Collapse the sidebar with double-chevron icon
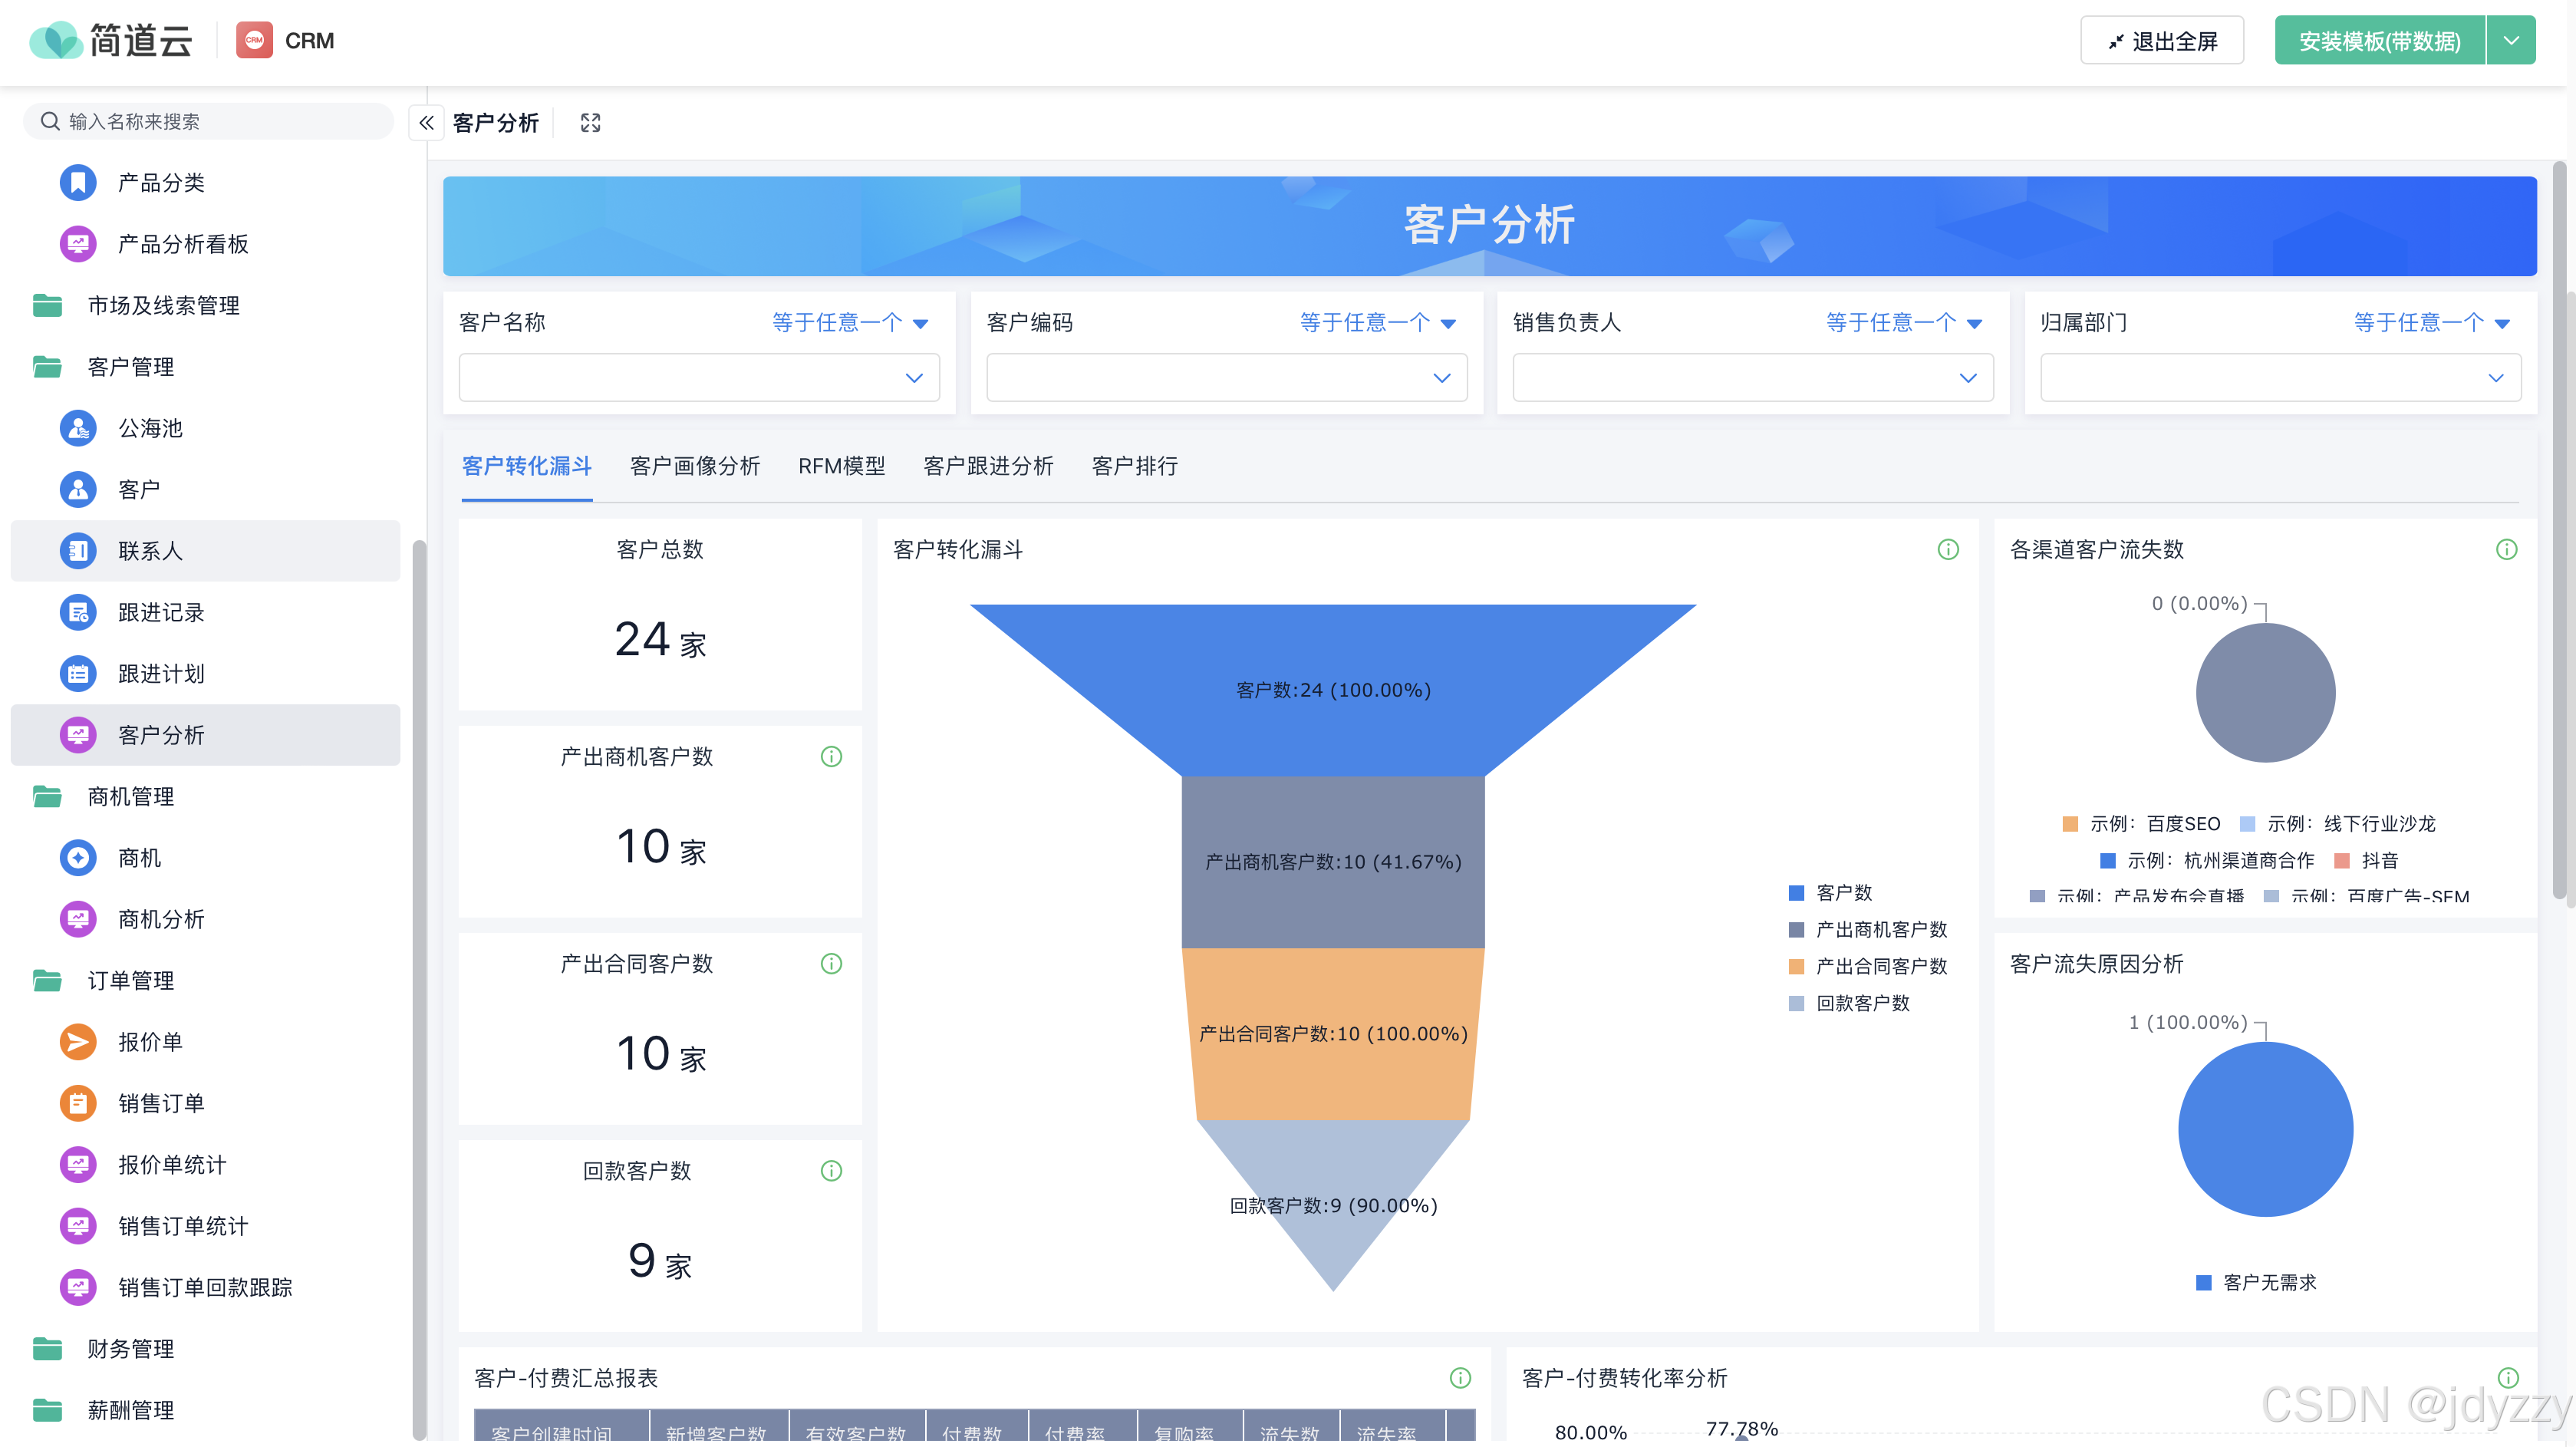Image resolution: width=2576 pixels, height=1447 pixels. [x=426, y=123]
